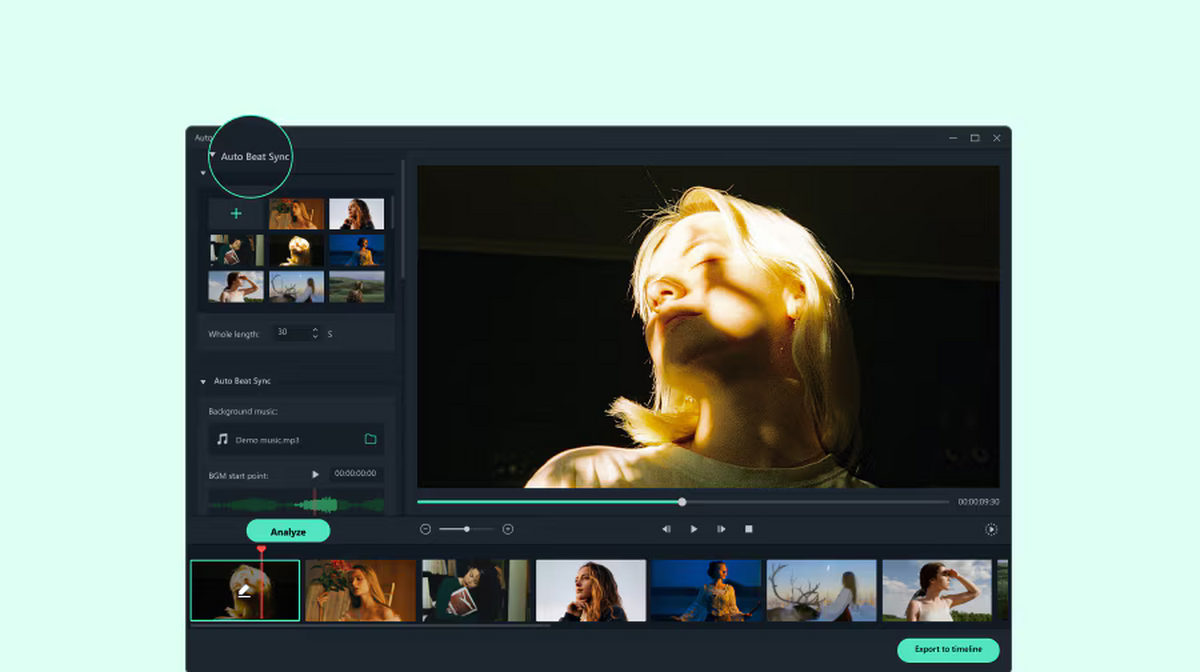Screen dimensions: 1200x672
Task: Click the Export to timeline button
Action: click(948, 650)
